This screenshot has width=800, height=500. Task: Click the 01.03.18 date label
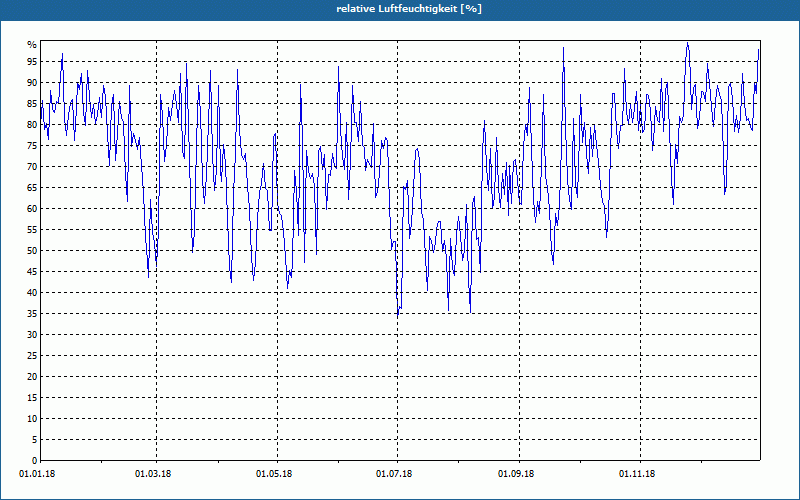pos(153,474)
